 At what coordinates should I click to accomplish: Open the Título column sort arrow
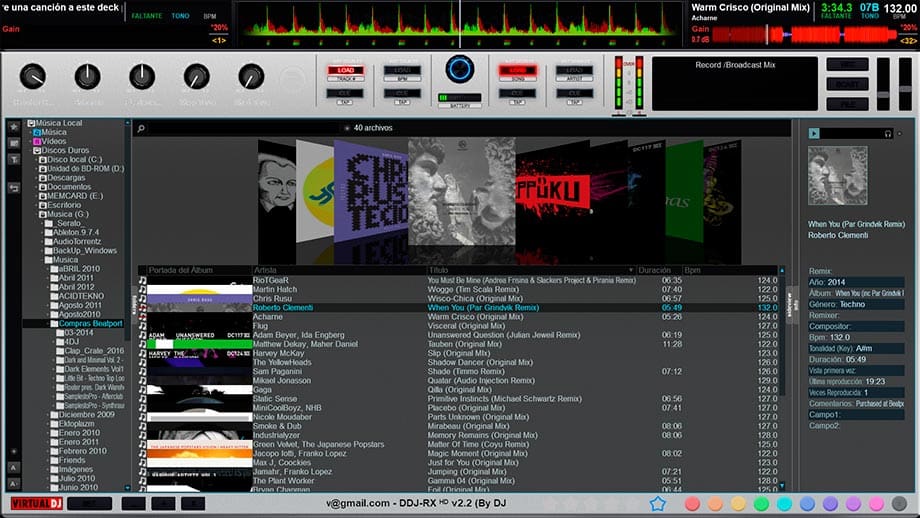(x=631, y=270)
